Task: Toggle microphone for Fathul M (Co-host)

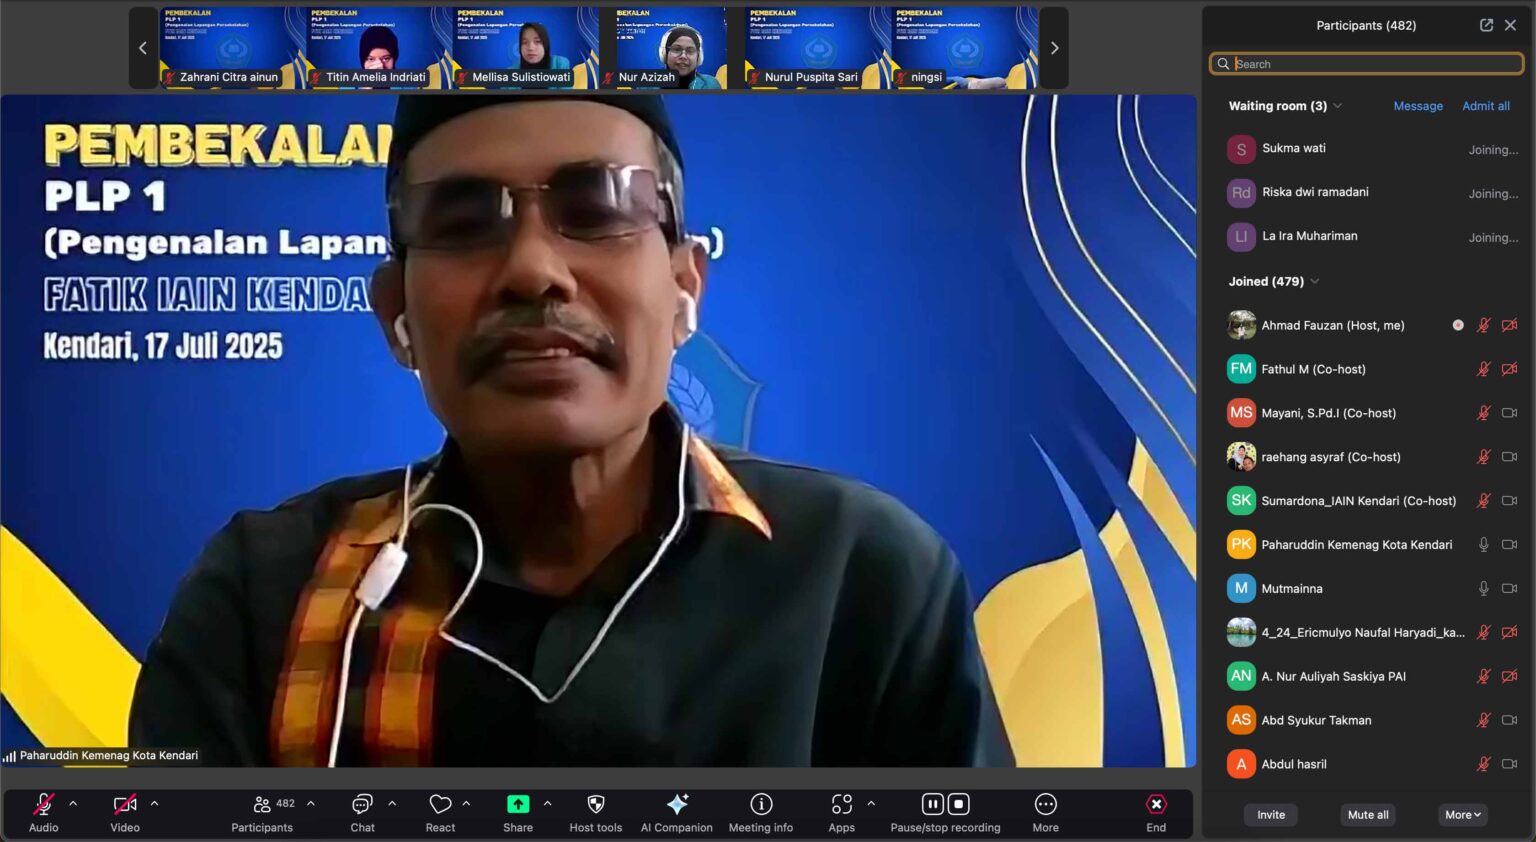Action: tap(1484, 369)
